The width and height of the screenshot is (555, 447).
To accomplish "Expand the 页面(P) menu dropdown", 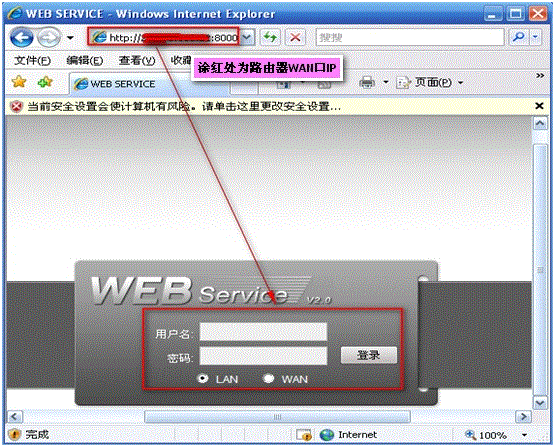I will tap(460, 83).
